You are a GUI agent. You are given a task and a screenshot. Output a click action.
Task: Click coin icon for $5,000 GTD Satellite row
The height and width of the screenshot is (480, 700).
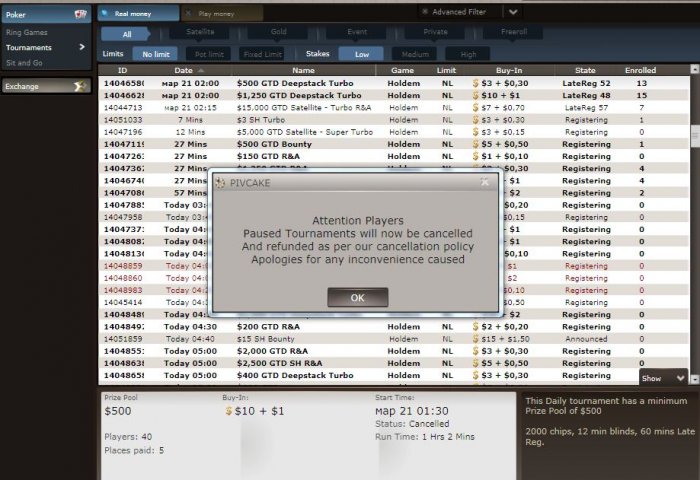[x=475, y=132]
